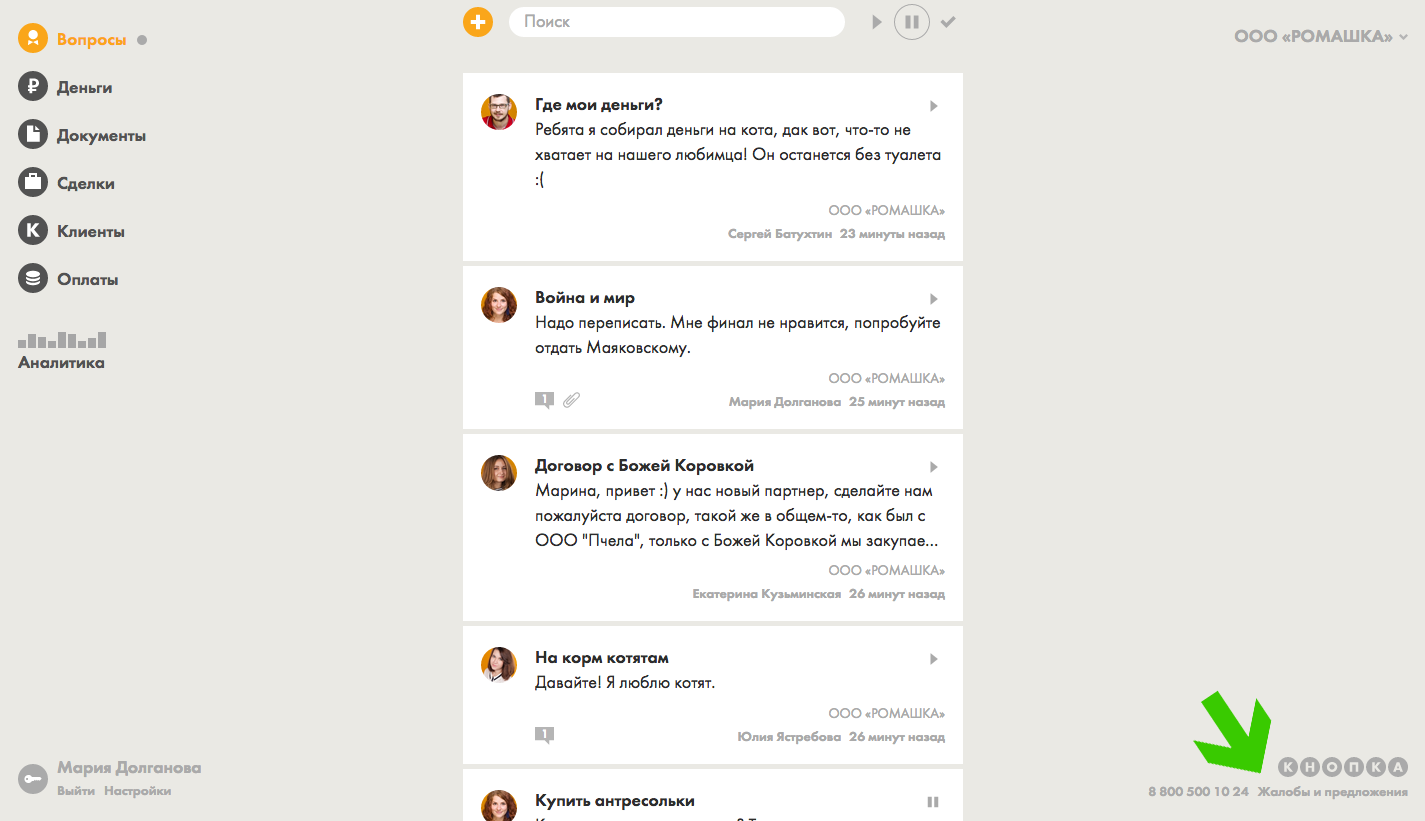Click the Выйти logout link
This screenshot has height=821, width=1425.
click(76, 791)
